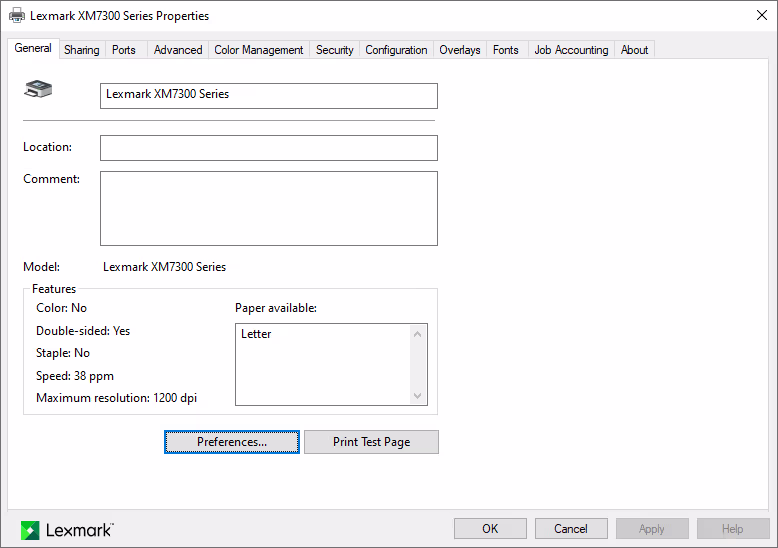Click 'Maximum resolution: 1200 dpi' text
The width and height of the screenshot is (778, 548).
(117, 398)
